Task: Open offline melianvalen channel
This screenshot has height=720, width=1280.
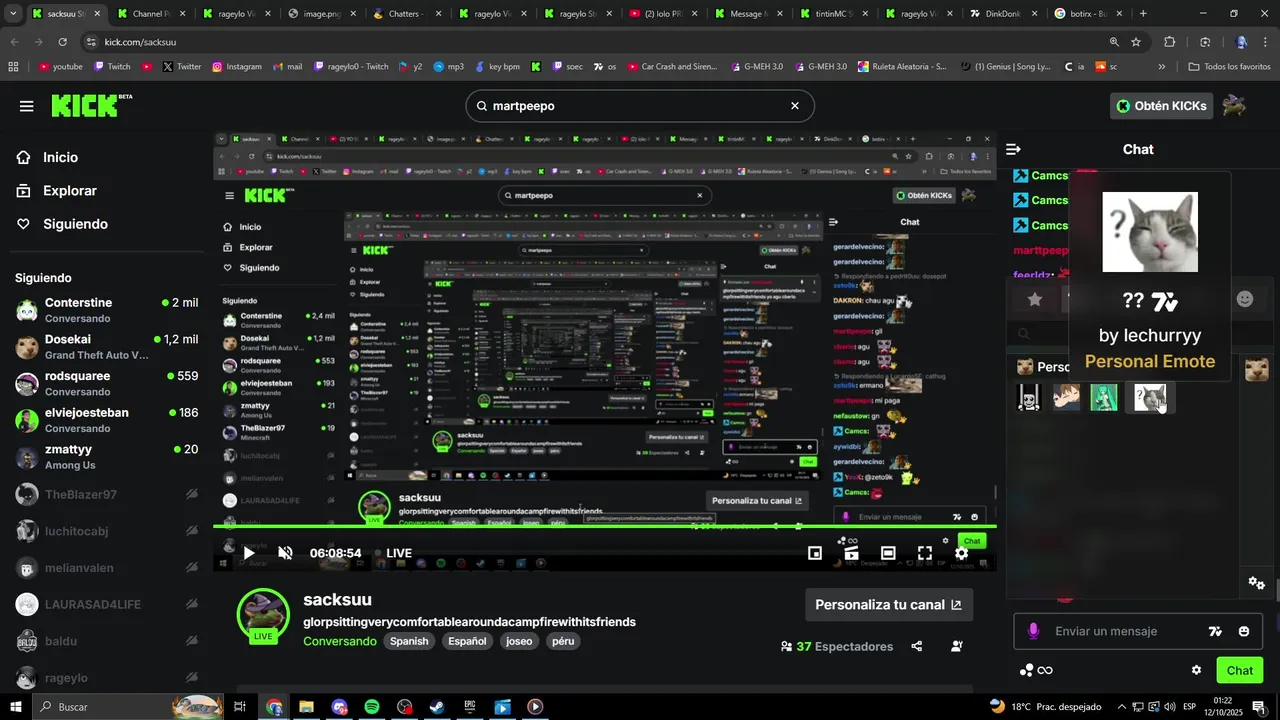Action: tap(106, 568)
